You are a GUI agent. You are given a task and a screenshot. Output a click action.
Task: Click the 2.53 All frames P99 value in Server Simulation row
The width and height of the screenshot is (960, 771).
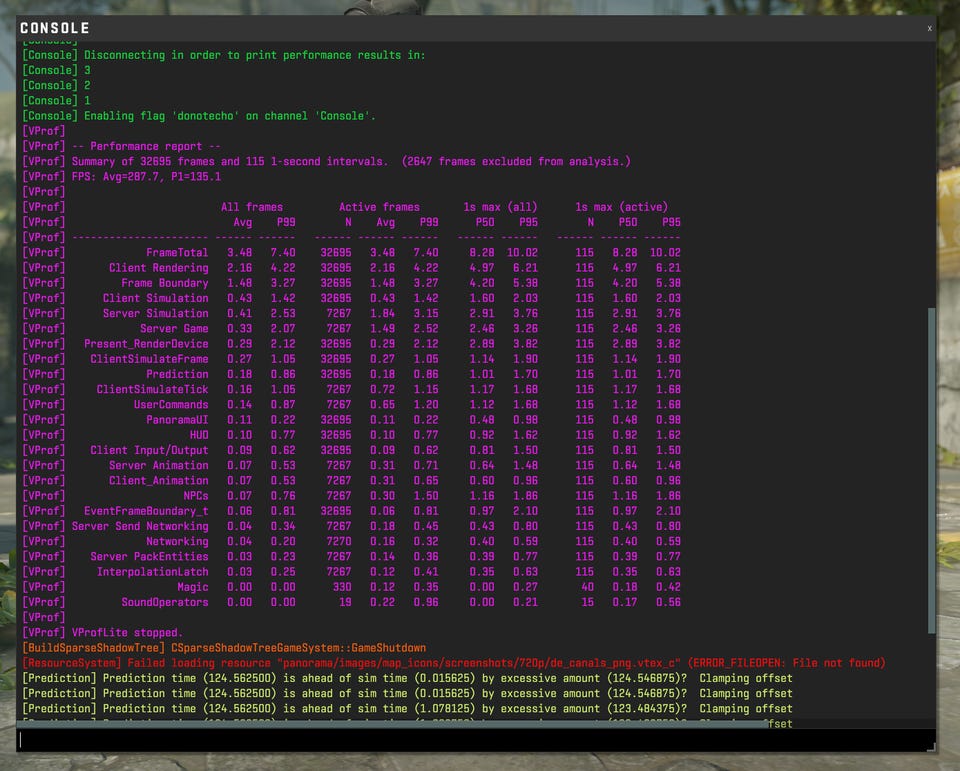pos(283,313)
